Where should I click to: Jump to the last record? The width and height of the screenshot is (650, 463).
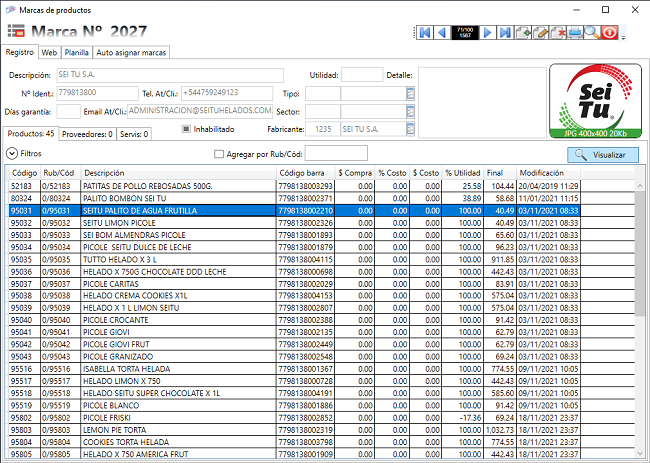505,32
